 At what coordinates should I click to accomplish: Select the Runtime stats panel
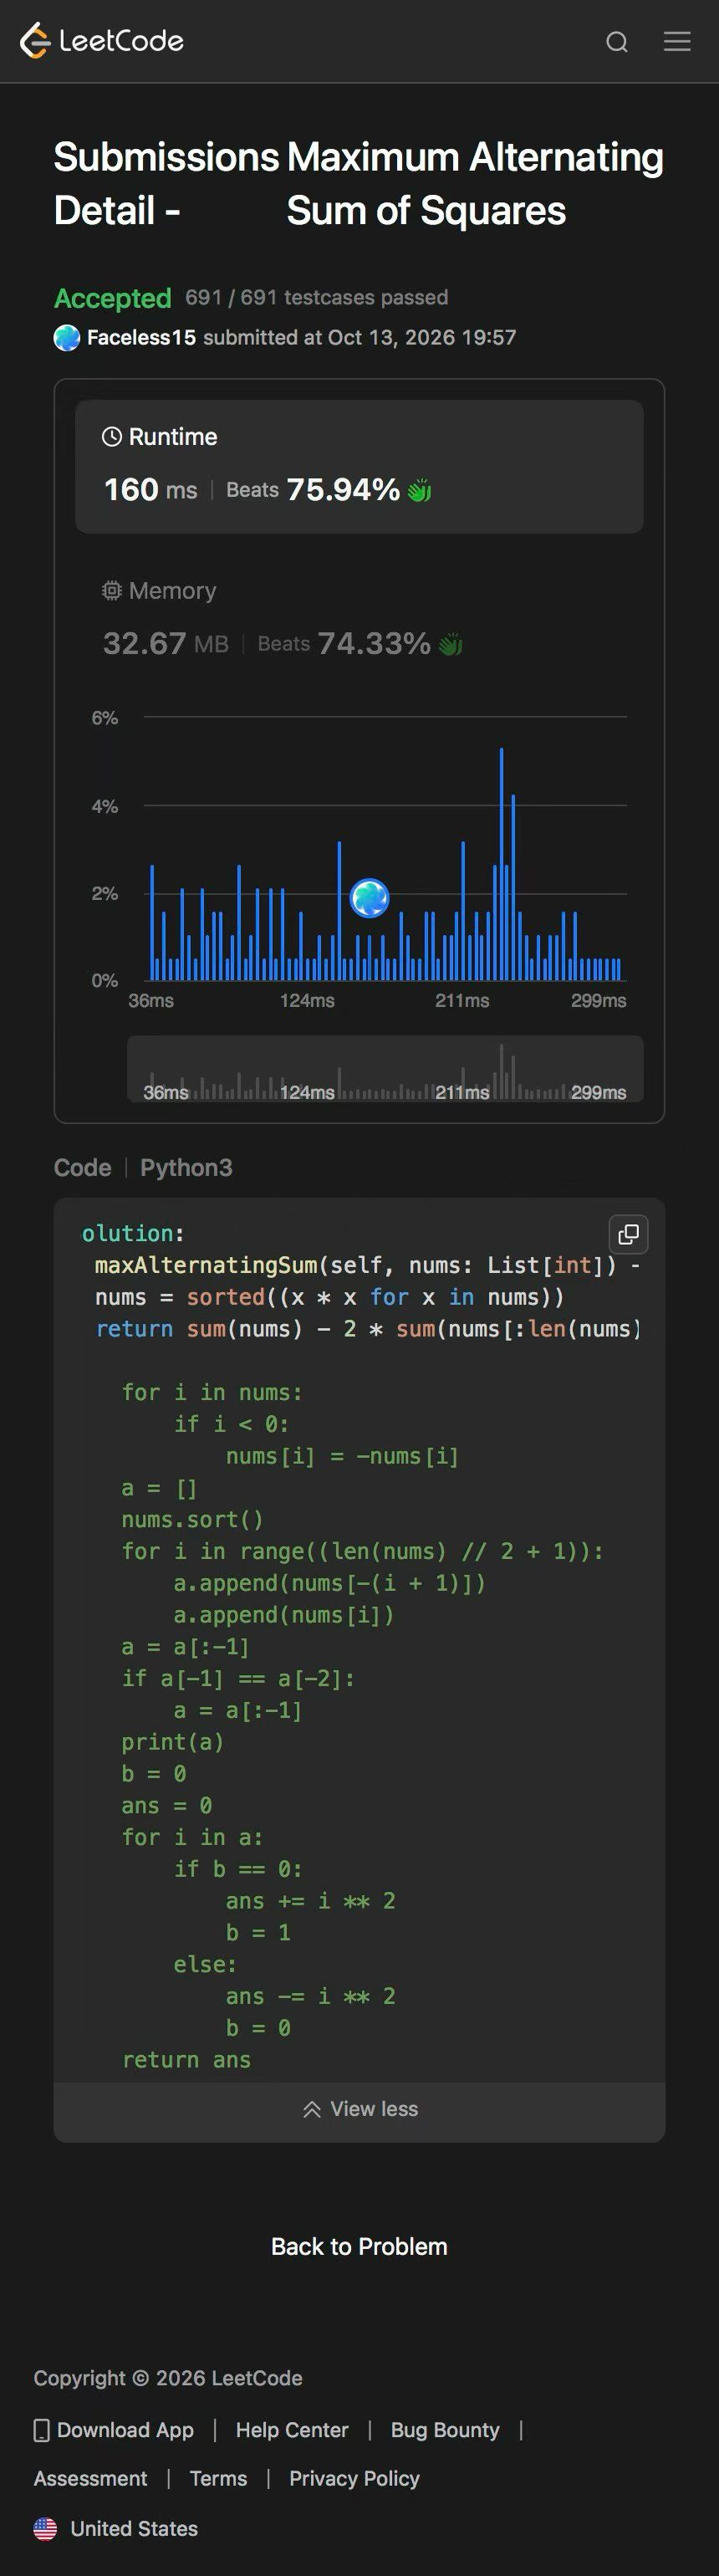[x=359, y=466]
